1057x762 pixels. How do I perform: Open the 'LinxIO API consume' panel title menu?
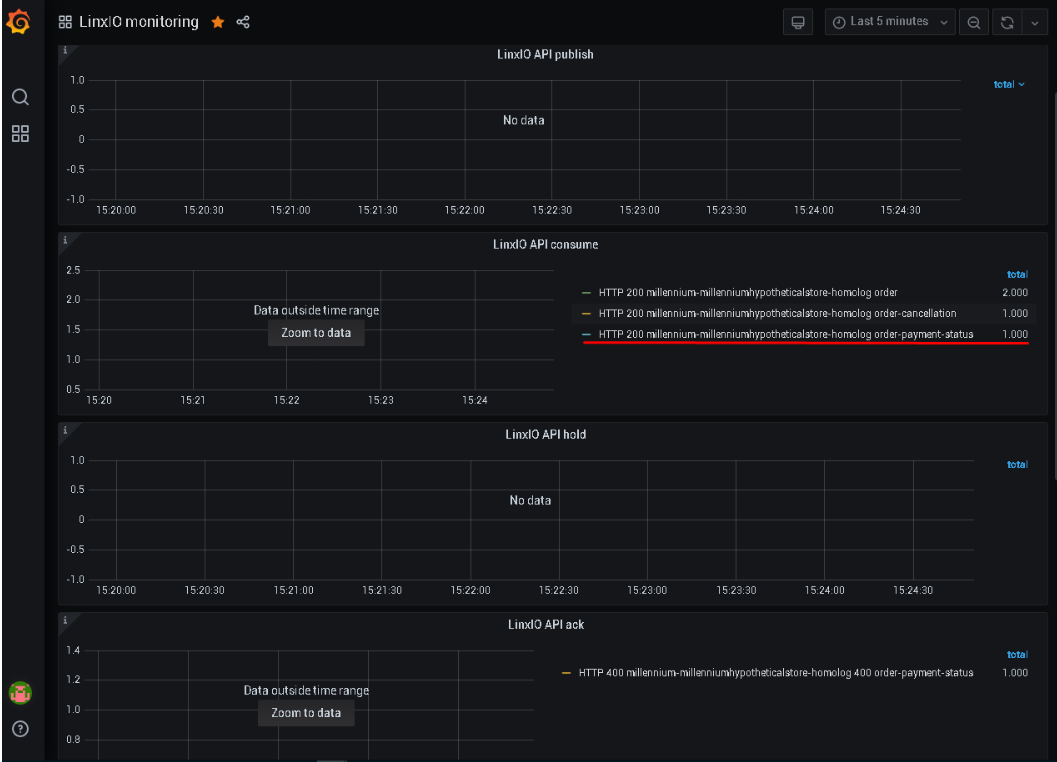[545, 244]
